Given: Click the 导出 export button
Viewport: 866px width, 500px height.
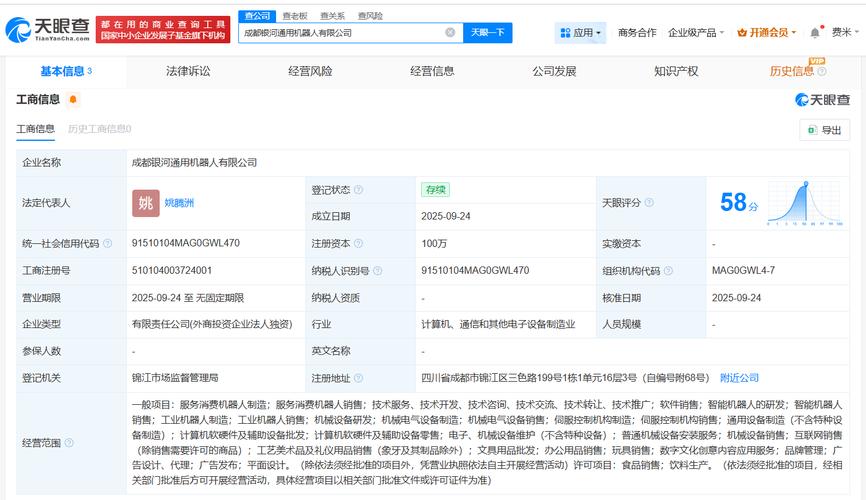Looking at the screenshot, I should pos(825,130).
